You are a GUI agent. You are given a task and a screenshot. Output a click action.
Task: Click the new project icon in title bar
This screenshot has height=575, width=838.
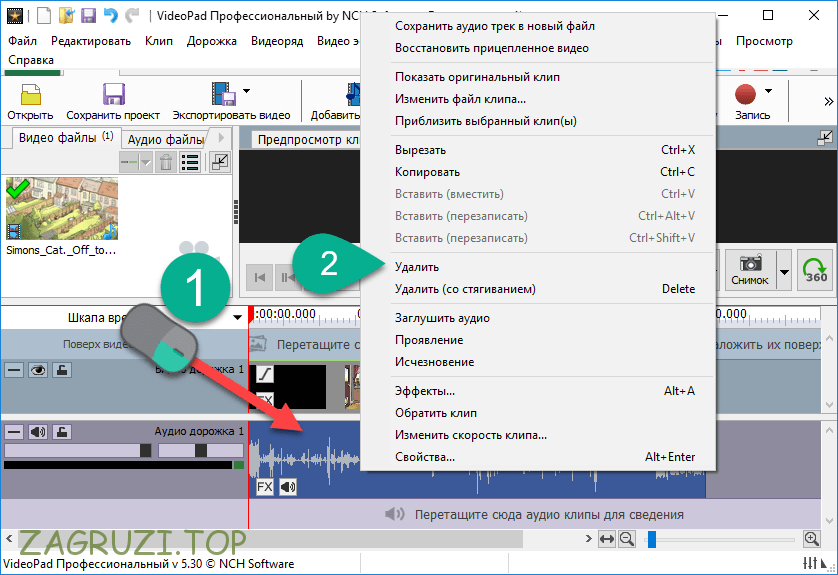click(44, 15)
